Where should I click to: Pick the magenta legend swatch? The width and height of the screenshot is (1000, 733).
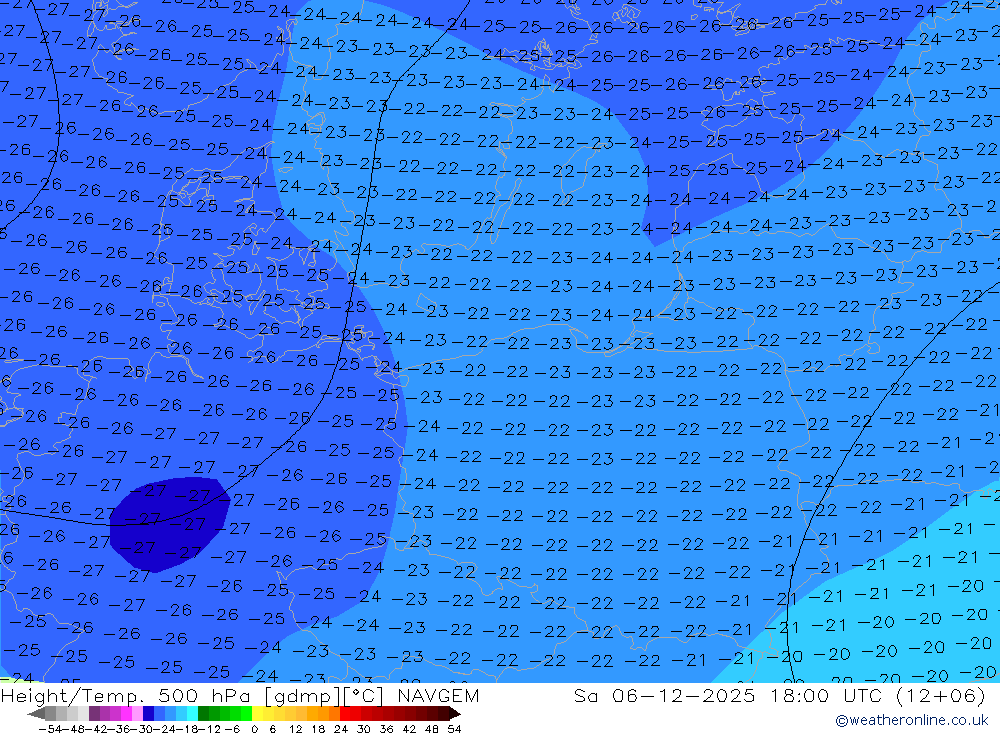point(126,713)
